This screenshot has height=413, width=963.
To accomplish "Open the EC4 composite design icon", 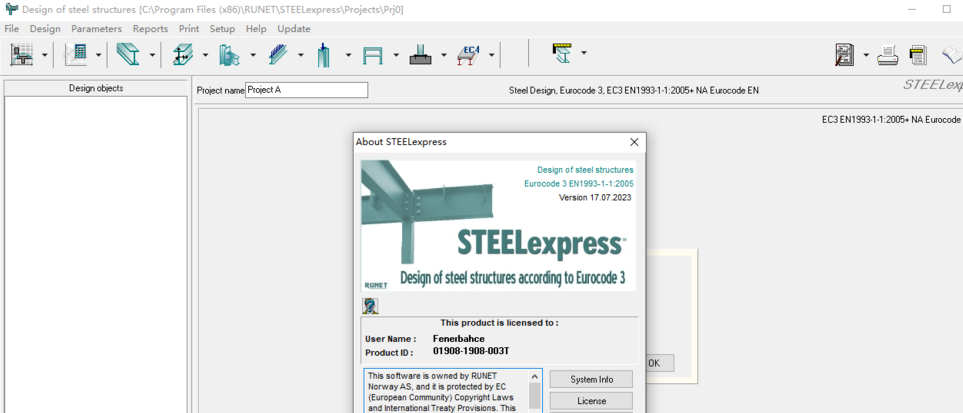I will (x=468, y=55).
